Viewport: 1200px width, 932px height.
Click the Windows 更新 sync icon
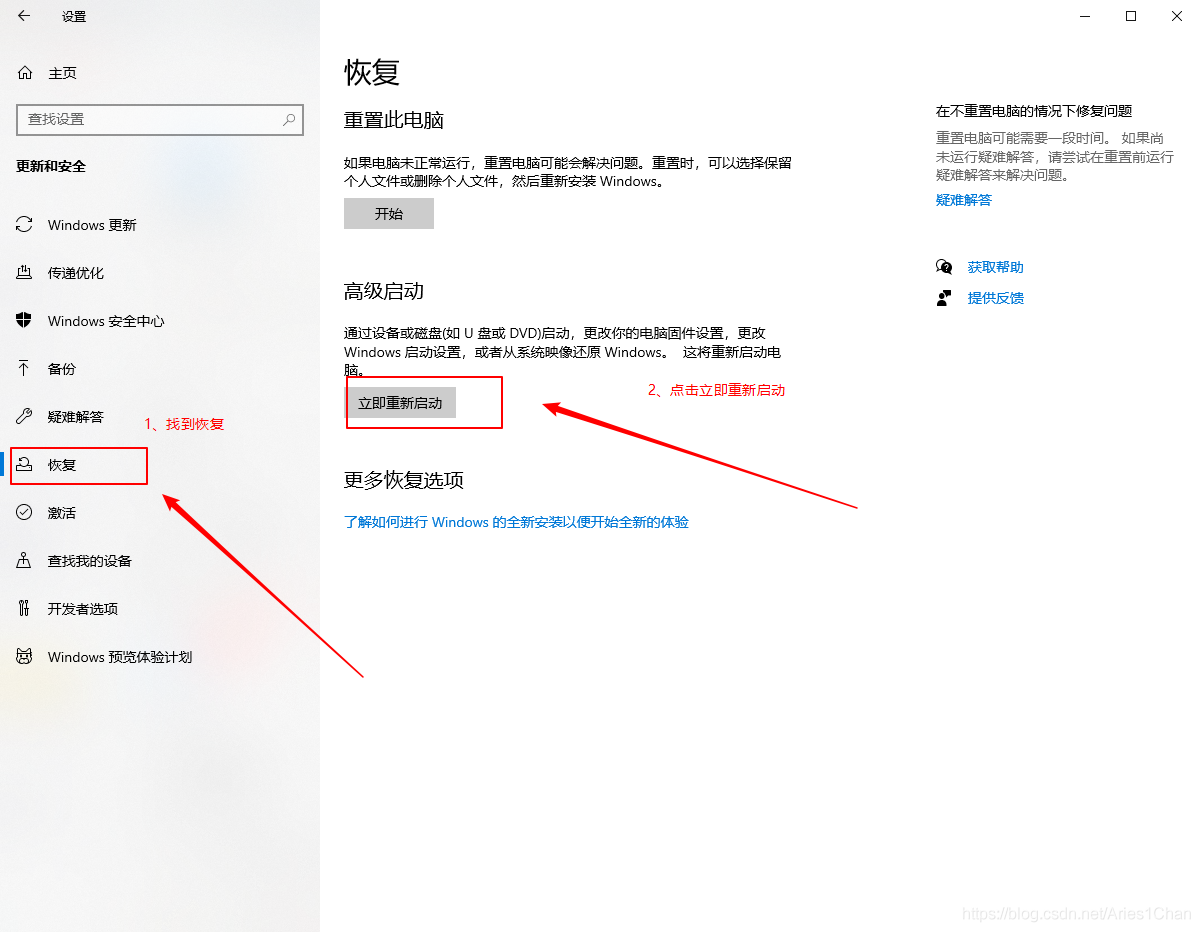25,225
